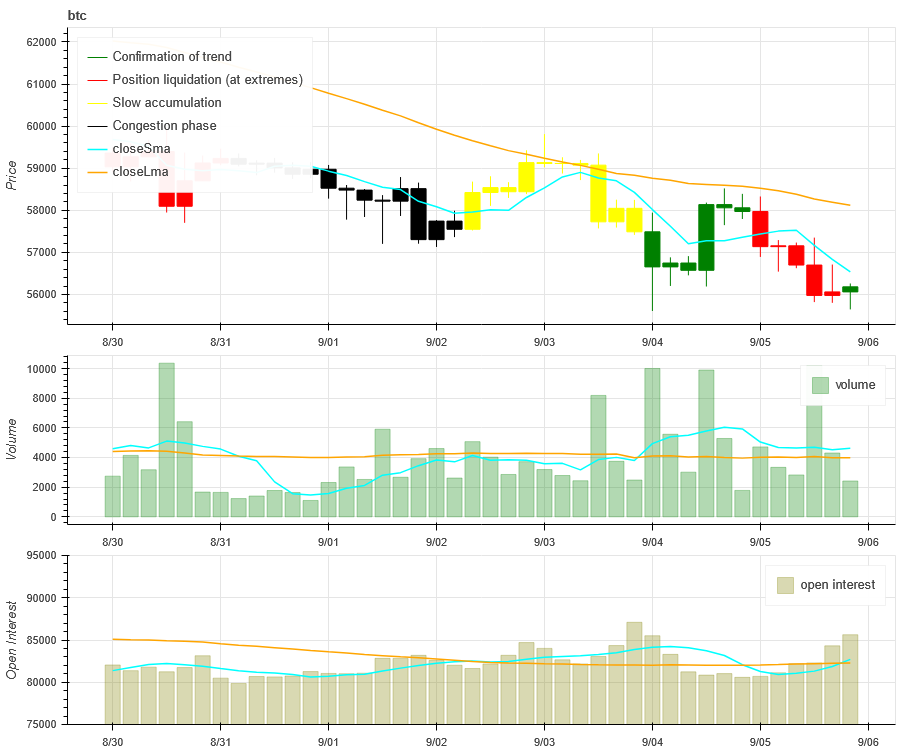Screen dimensions: 900x750
Task: Click the tallest open interest bar before 9/04
Action: point(634,673)
